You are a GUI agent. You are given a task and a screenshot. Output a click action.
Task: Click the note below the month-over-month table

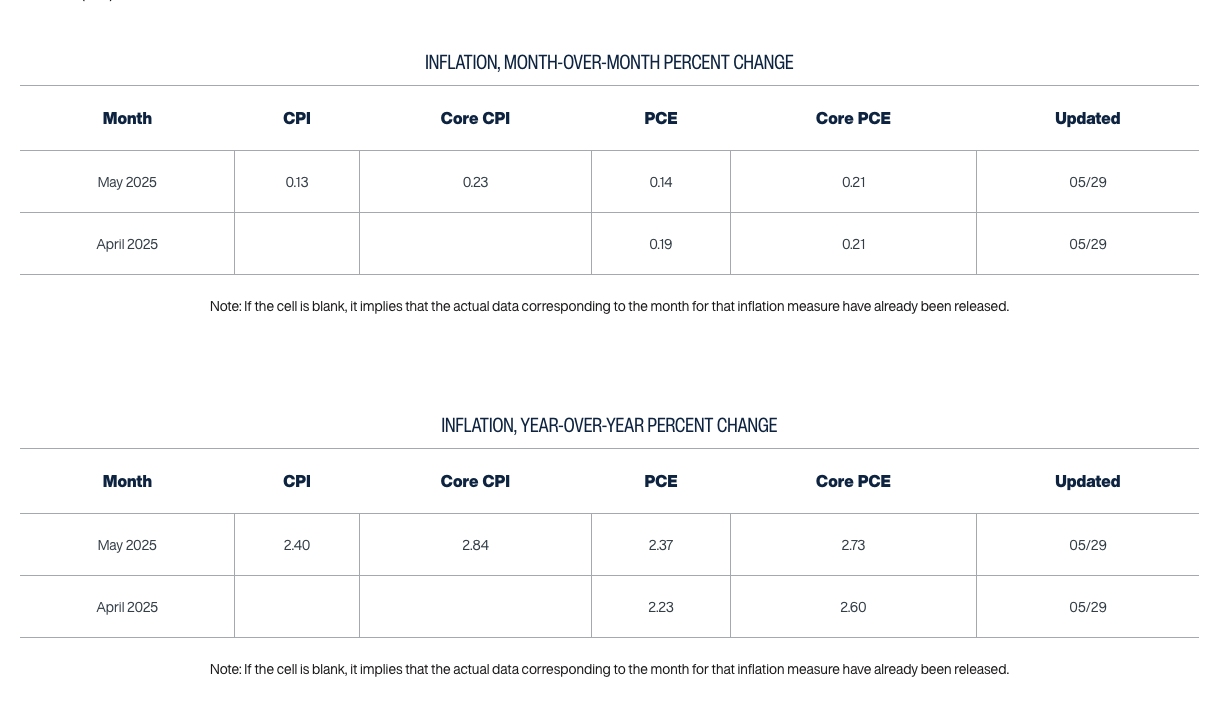pos(609,306)
